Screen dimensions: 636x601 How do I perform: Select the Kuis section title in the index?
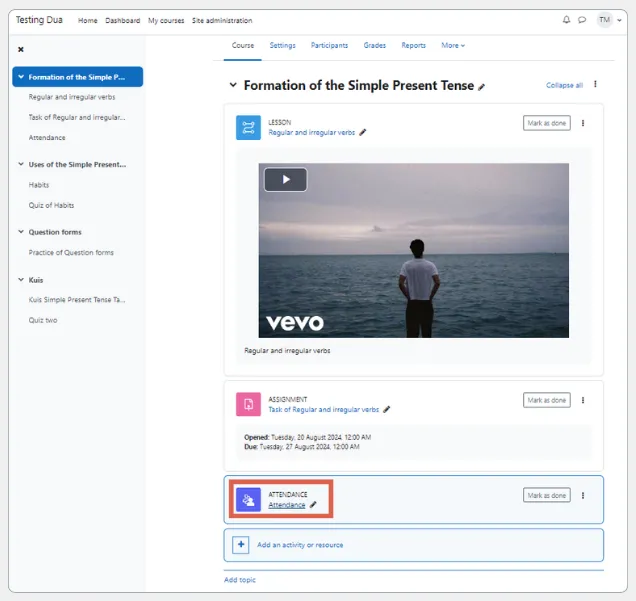pos(36,280)
